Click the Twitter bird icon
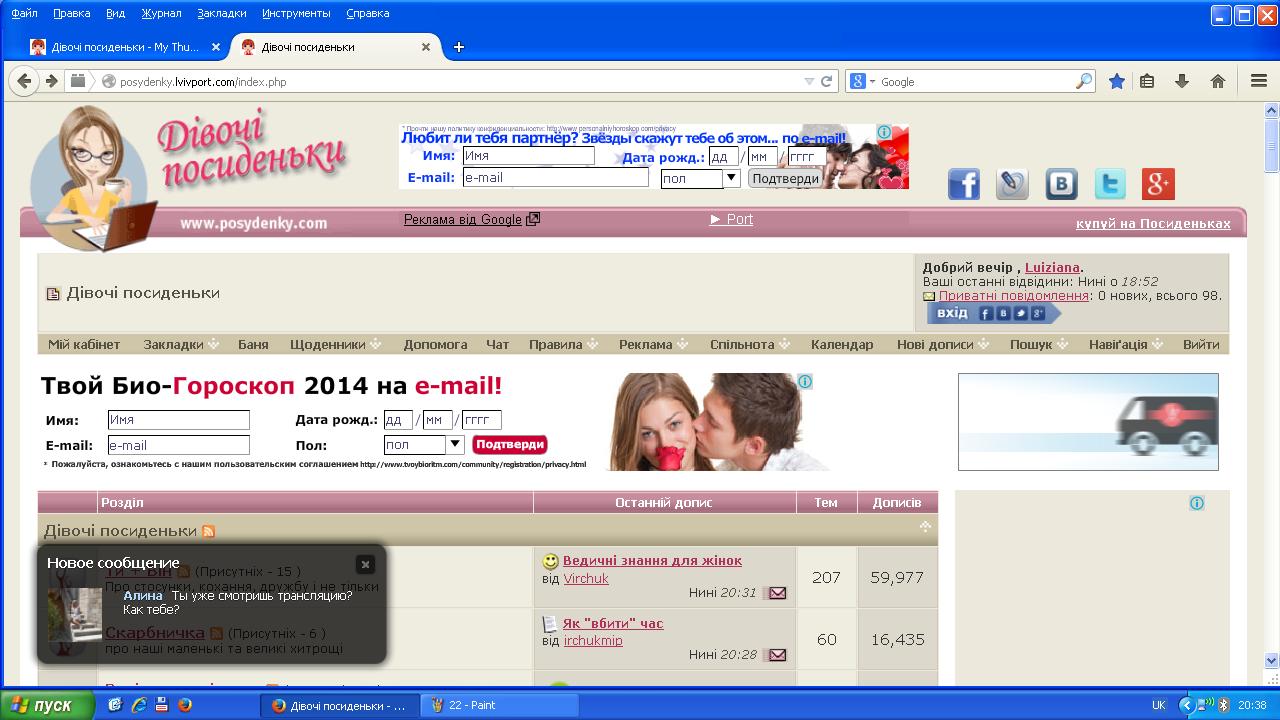1280x720 pixels. (1110, 184)
